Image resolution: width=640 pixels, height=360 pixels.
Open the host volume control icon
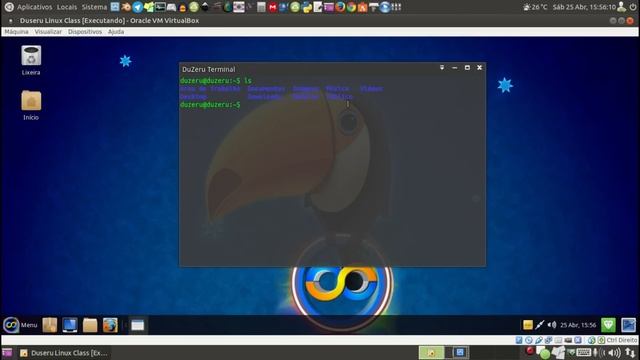(x=615, y=352)
